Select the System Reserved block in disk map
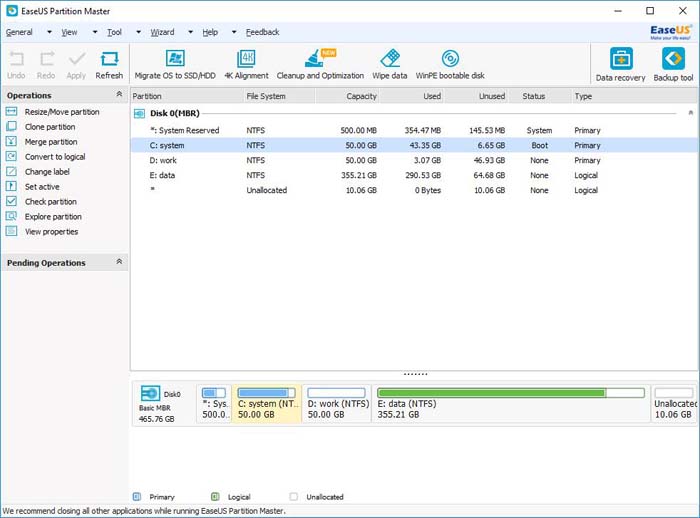Image resolution: width=700 pixels, height=518 pixels. pos(214,404)
